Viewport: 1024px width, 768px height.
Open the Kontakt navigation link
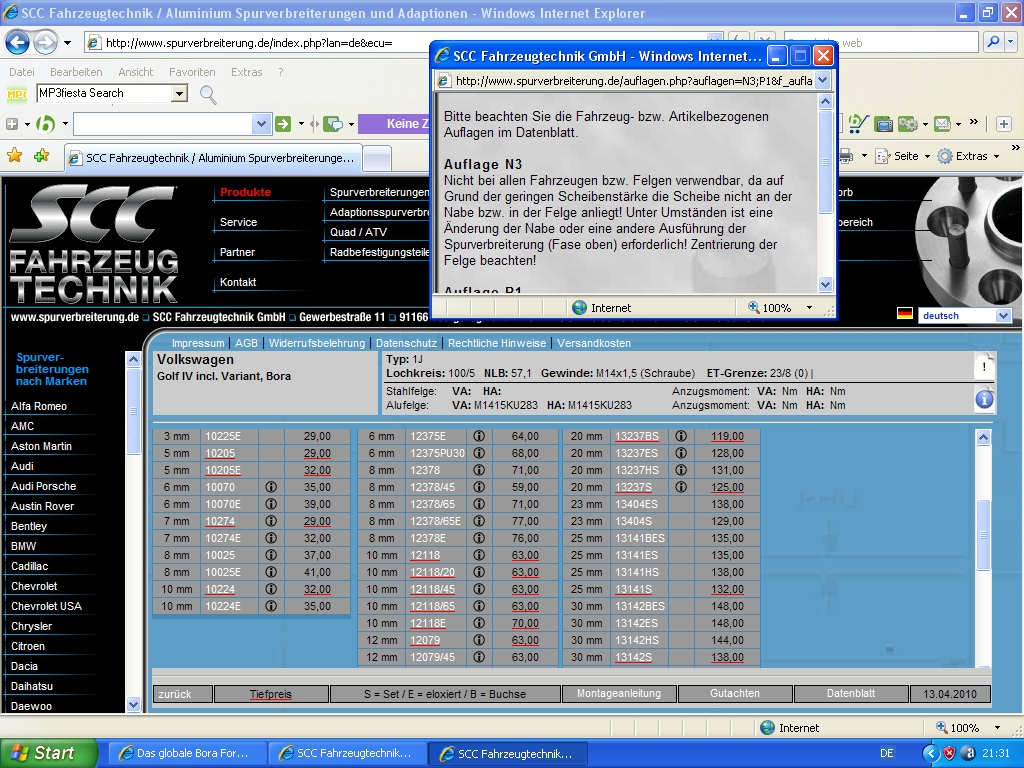pos(238,282)
